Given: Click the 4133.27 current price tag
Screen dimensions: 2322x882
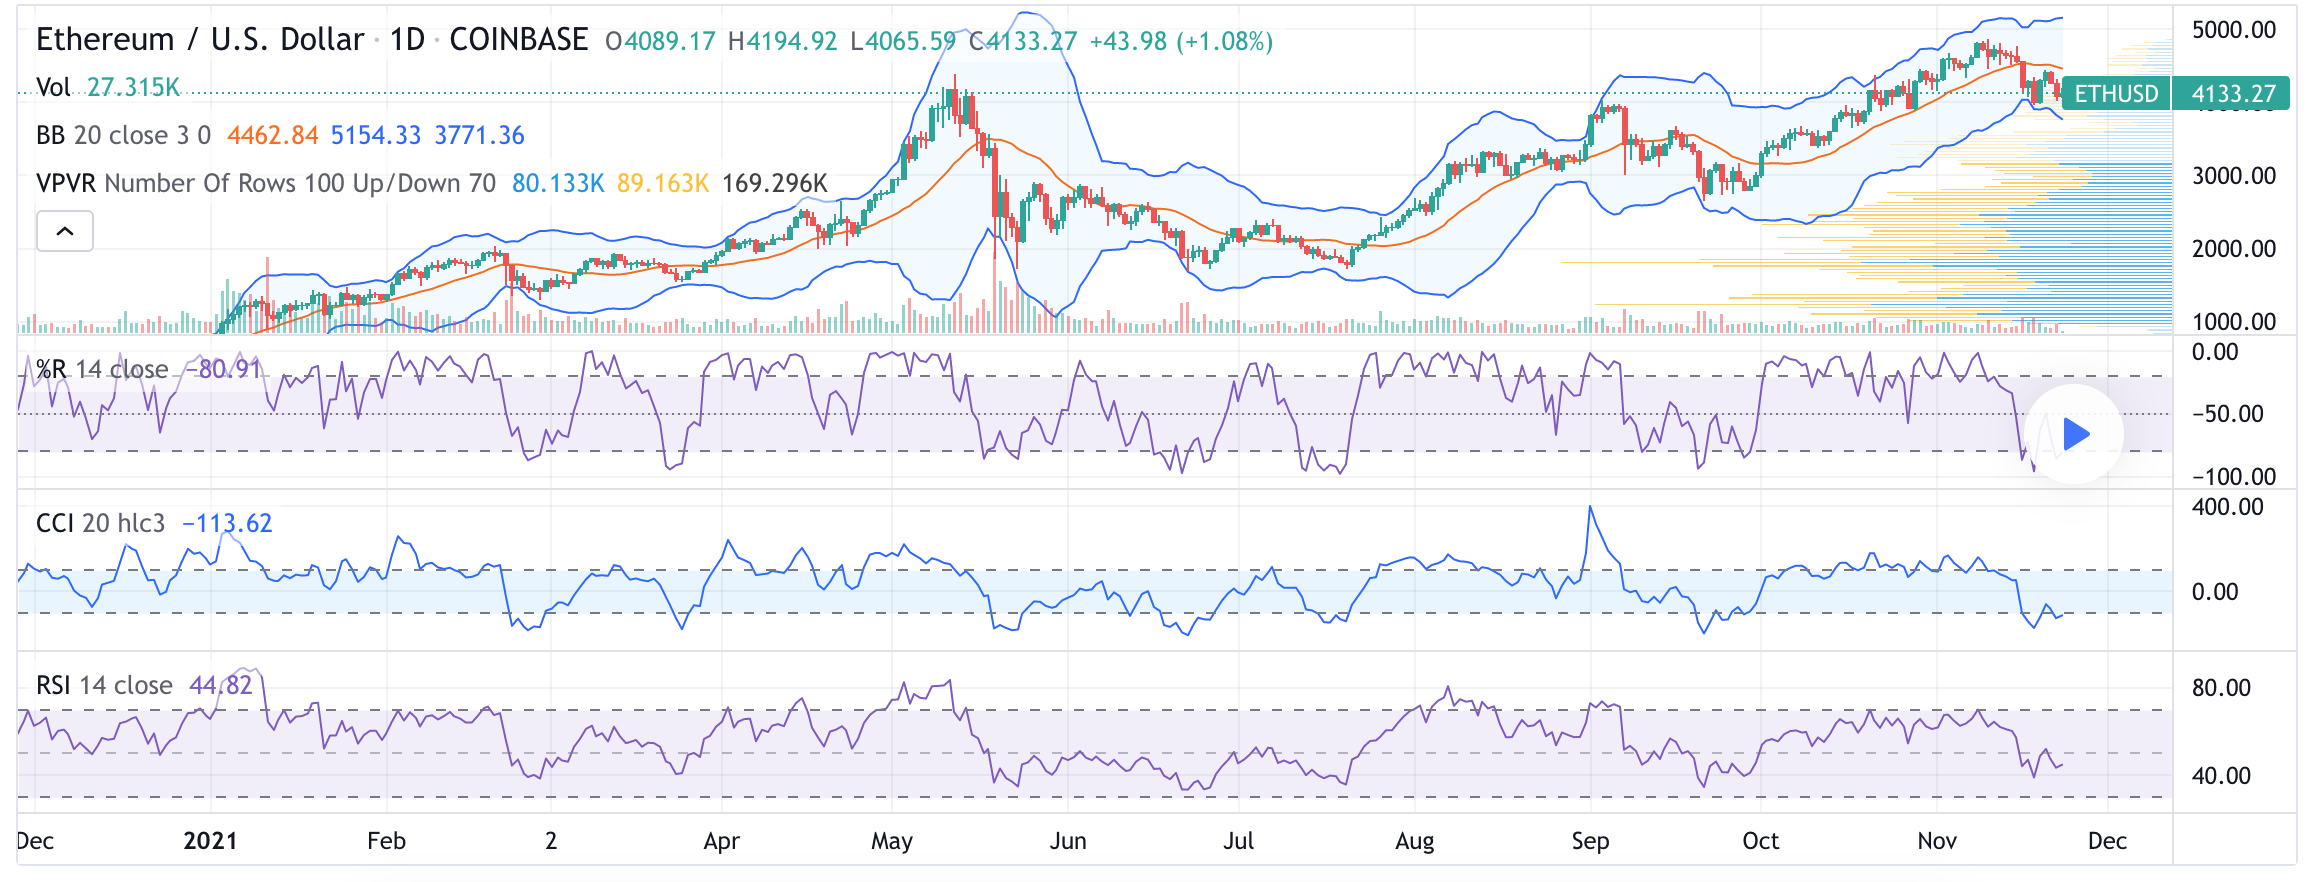Looking at the screenshot, I should [2233, 94].
